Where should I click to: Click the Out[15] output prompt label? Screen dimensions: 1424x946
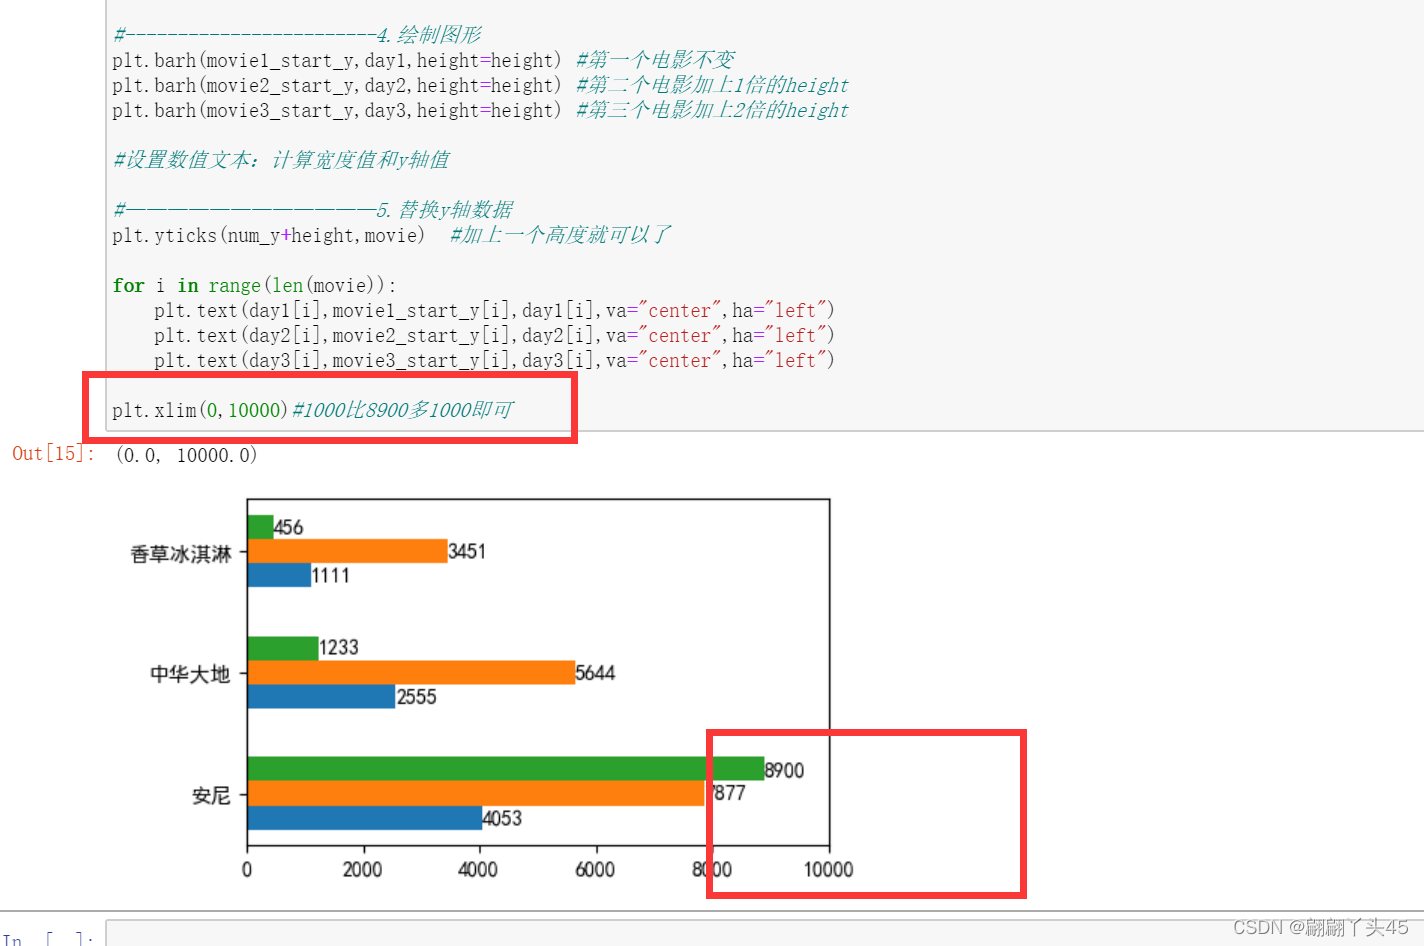54,454
